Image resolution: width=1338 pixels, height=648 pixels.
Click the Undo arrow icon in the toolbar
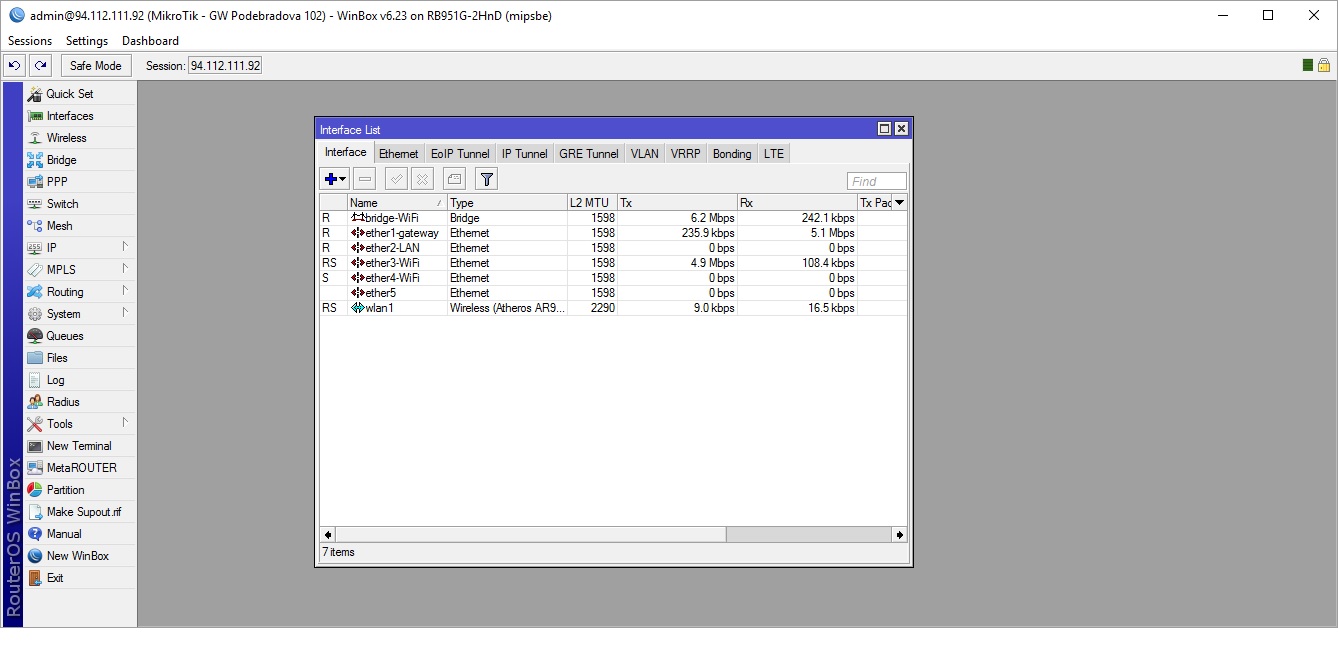[14, 66]
